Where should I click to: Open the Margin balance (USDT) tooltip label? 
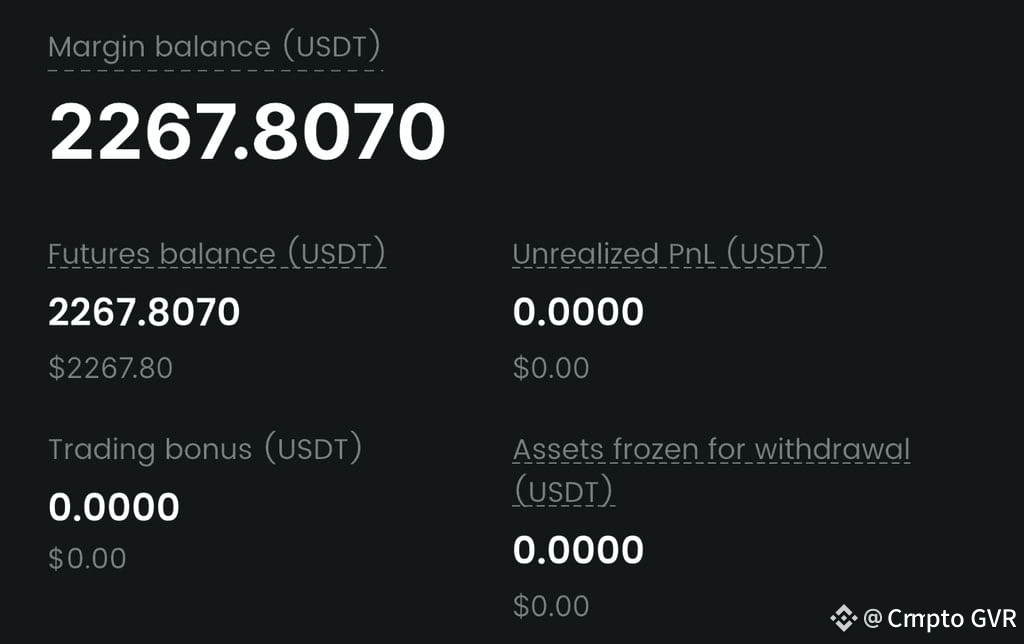coord(214,46)
